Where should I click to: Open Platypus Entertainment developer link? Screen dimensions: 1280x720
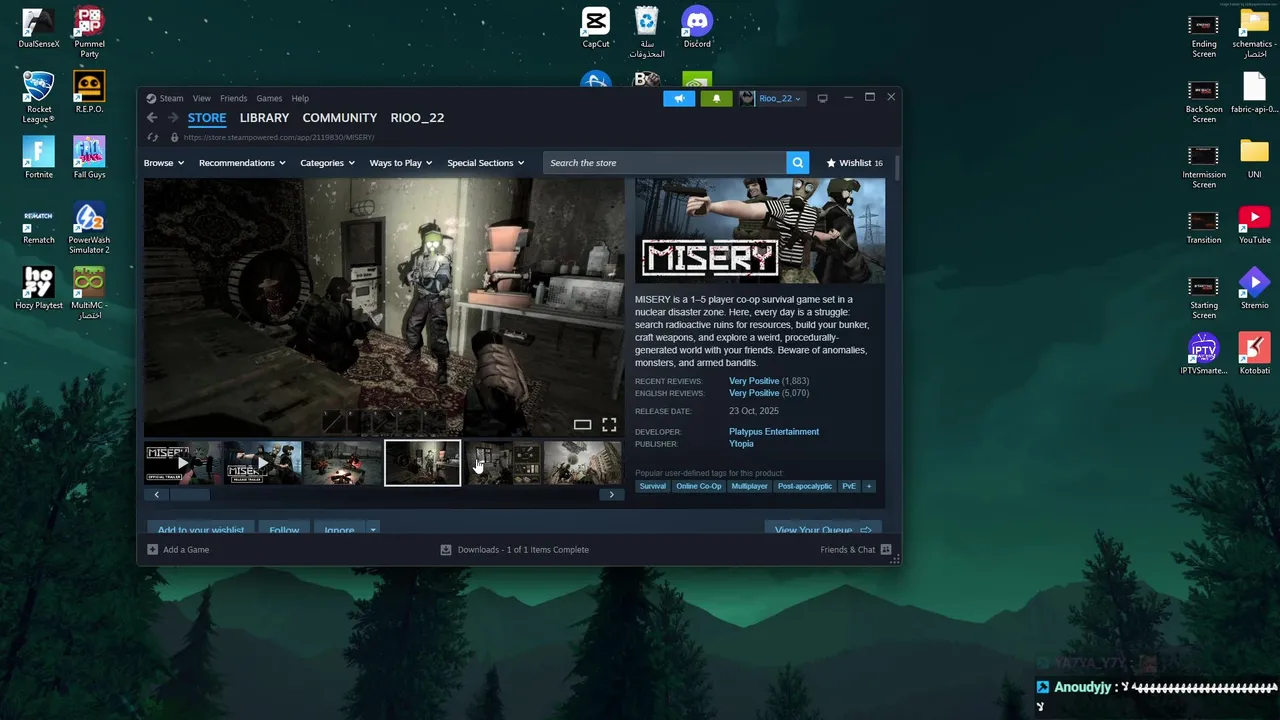774,432
